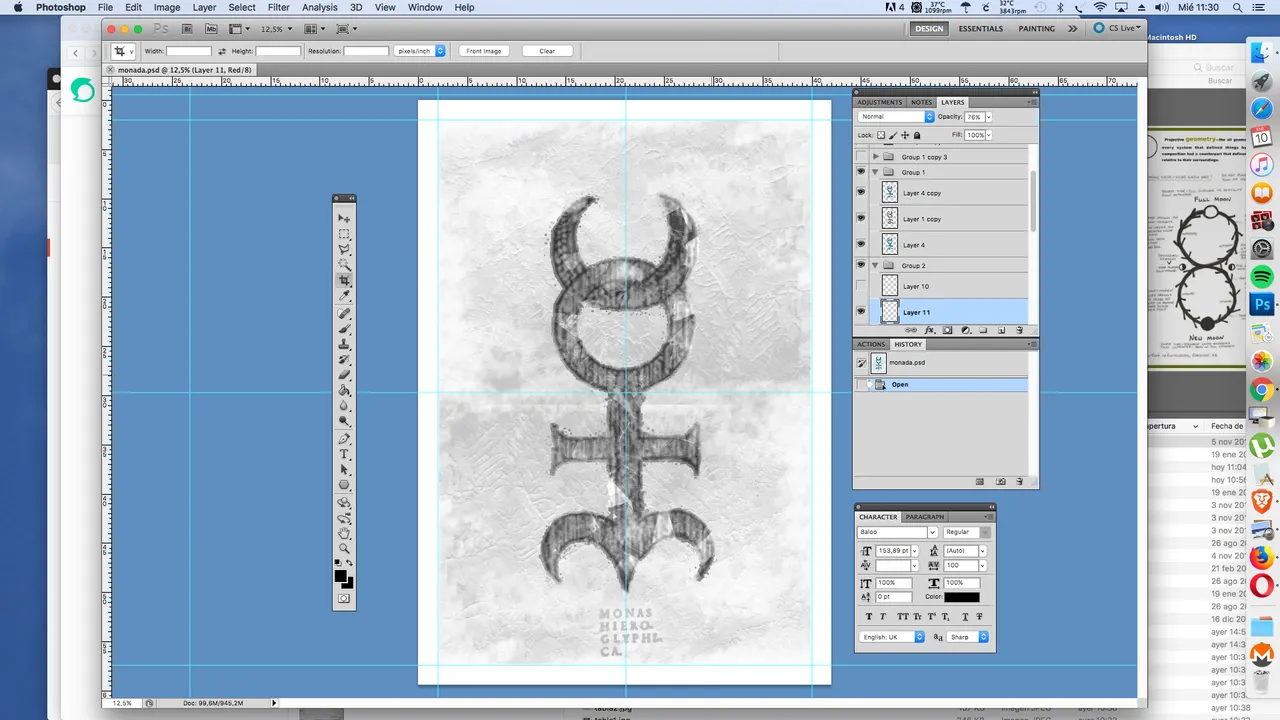
Task: Open the Analysis menu
Action: pos(320,7)
